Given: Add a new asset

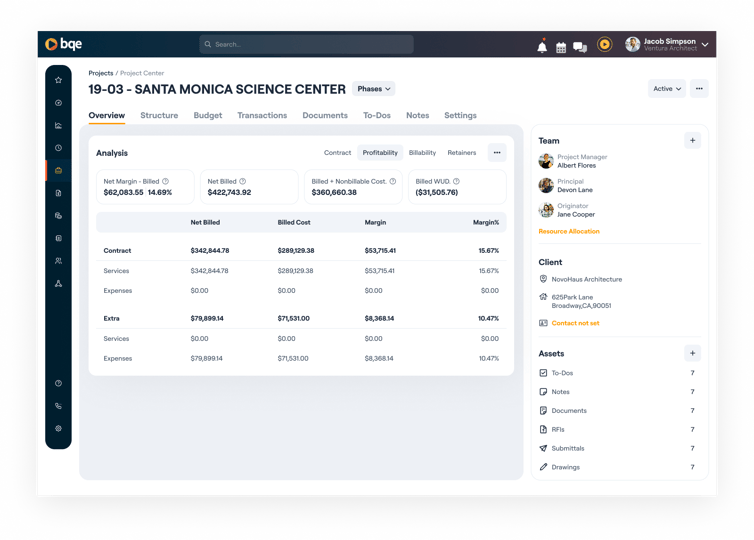Looking at the screenshot, I should (x=692, y=353).
